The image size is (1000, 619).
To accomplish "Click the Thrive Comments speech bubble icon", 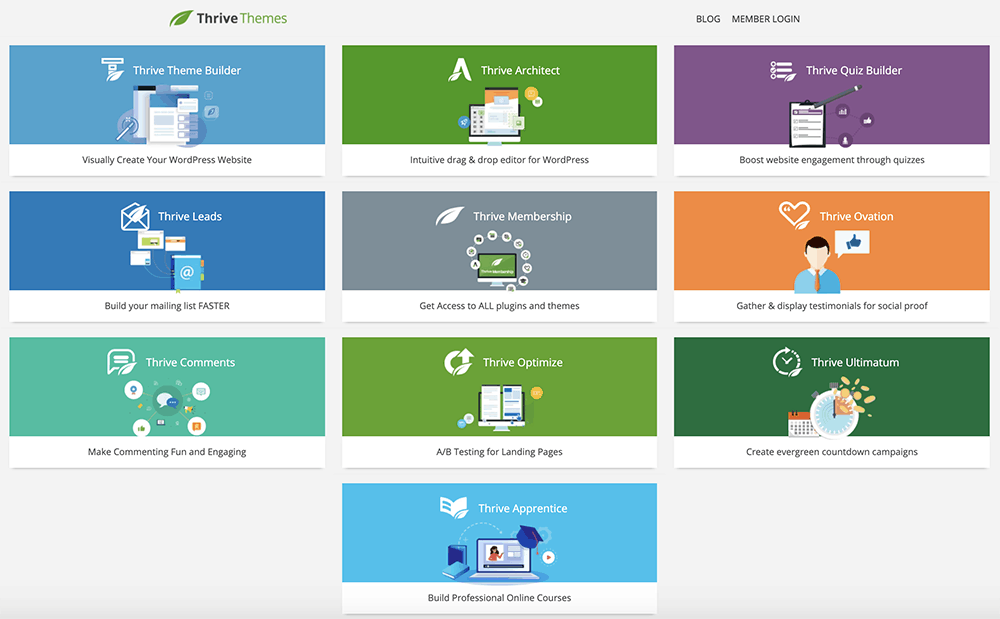I will 121,361.
